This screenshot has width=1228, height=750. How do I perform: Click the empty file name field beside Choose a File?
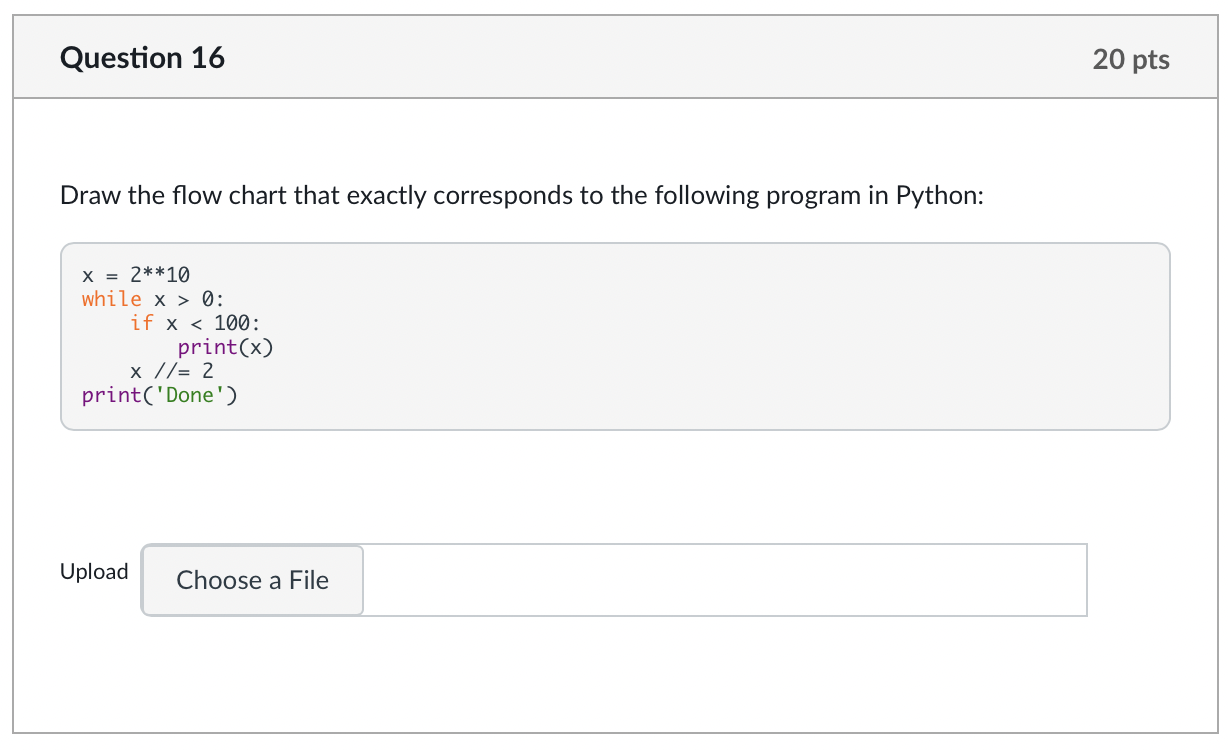pyautogui.click(x=724, y=580)
